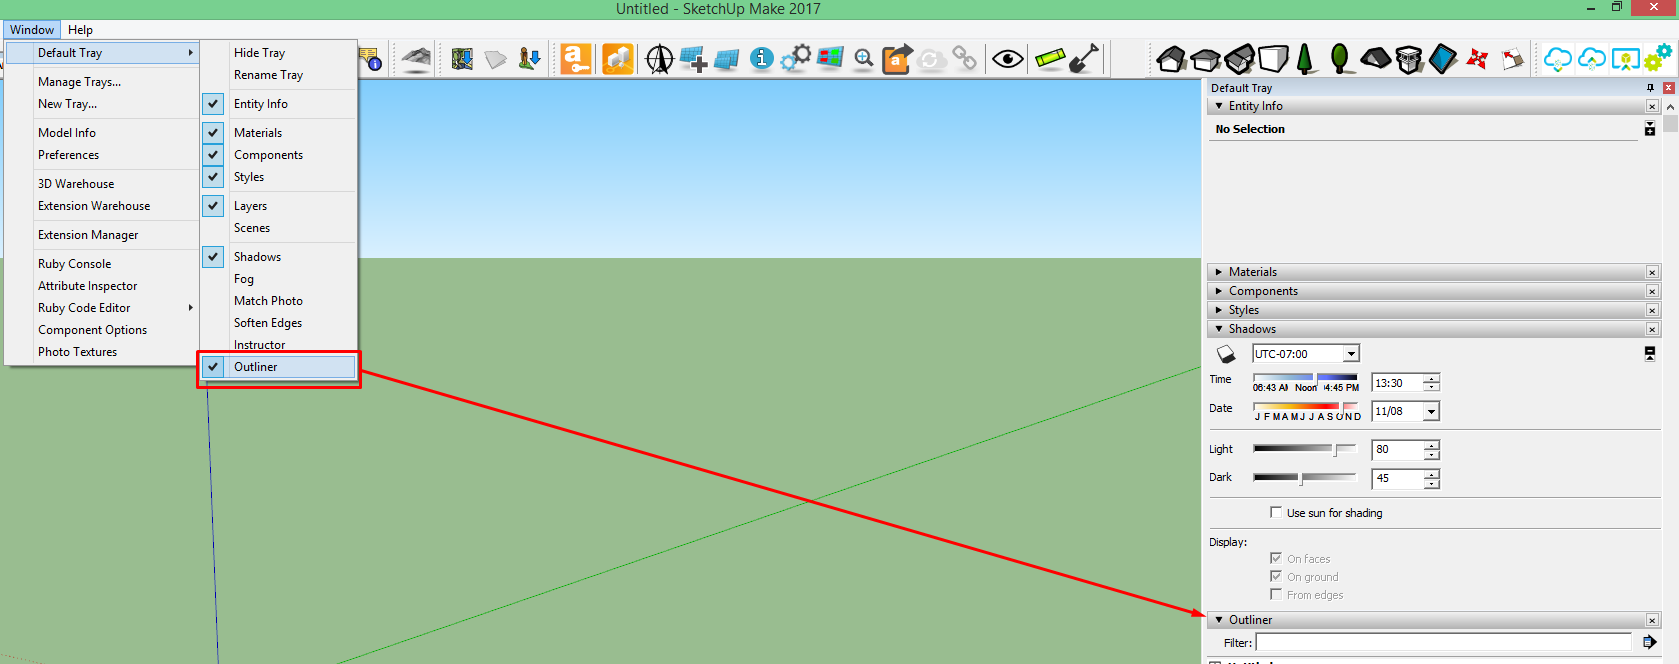Click Shadows panel details toggle button
The width and height of the screenshot is (1679, 664).
[x=1650, y=354]
